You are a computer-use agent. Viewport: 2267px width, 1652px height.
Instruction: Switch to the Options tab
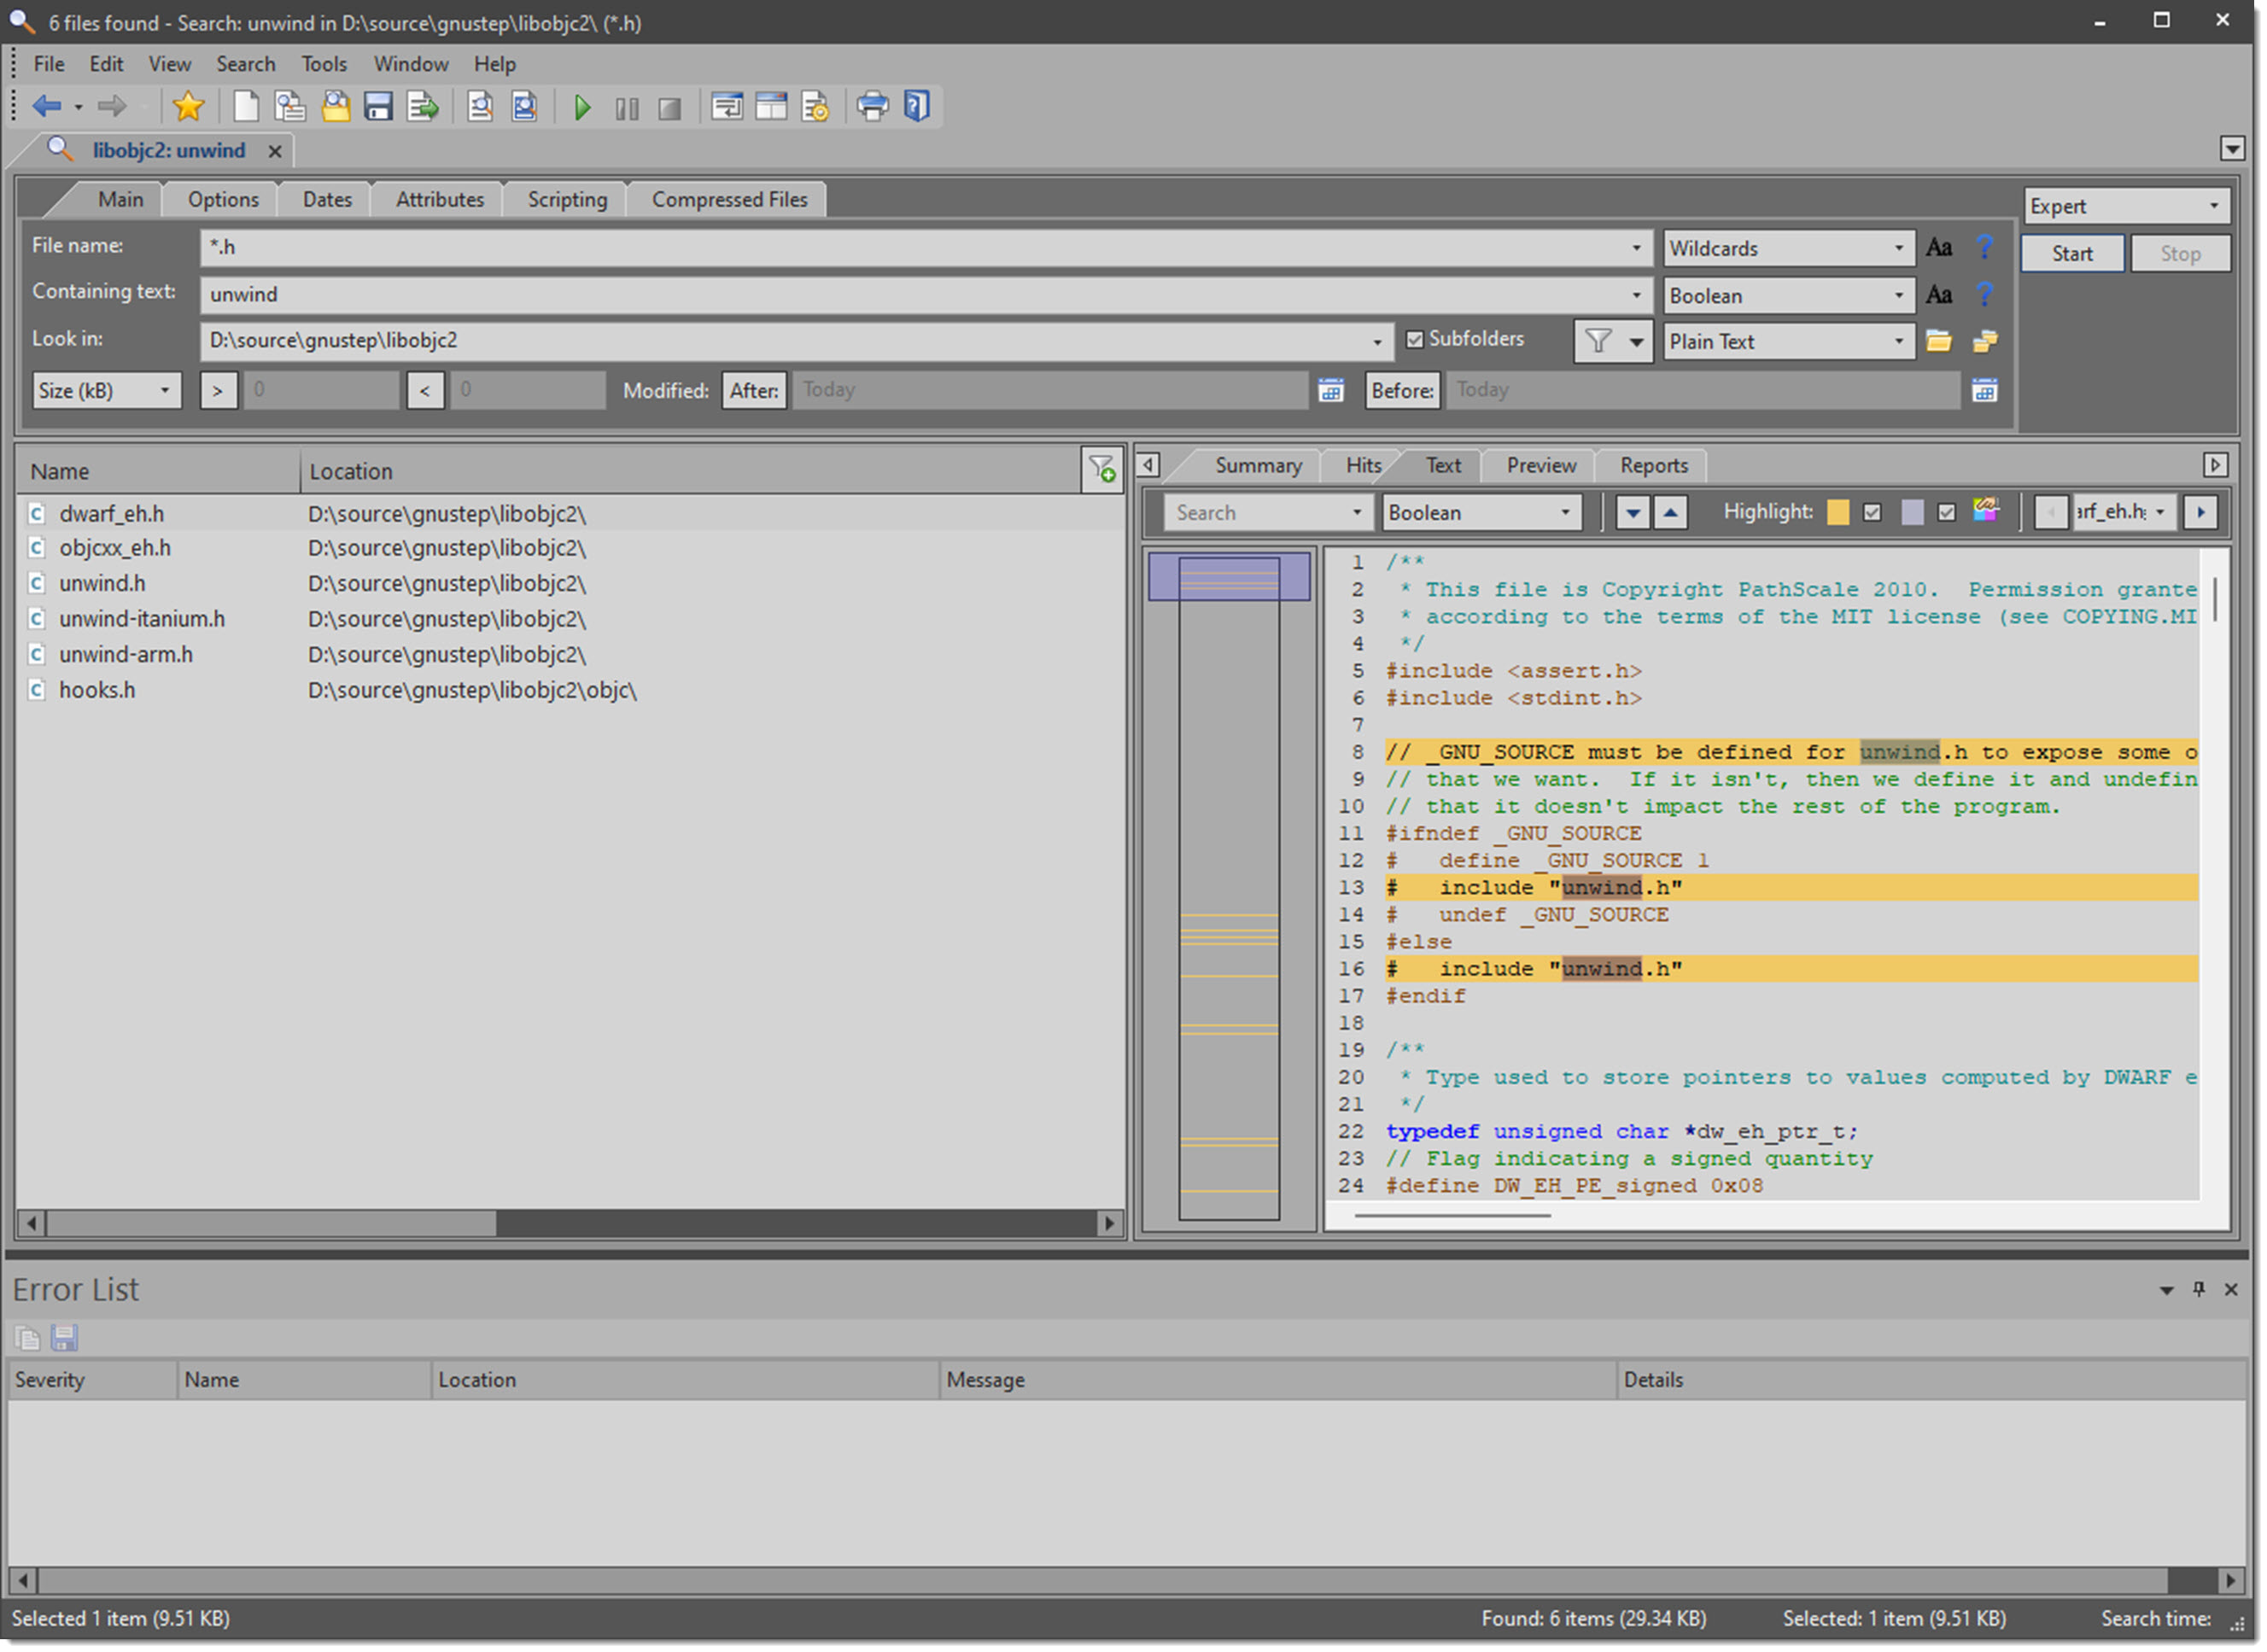(223, 200)
